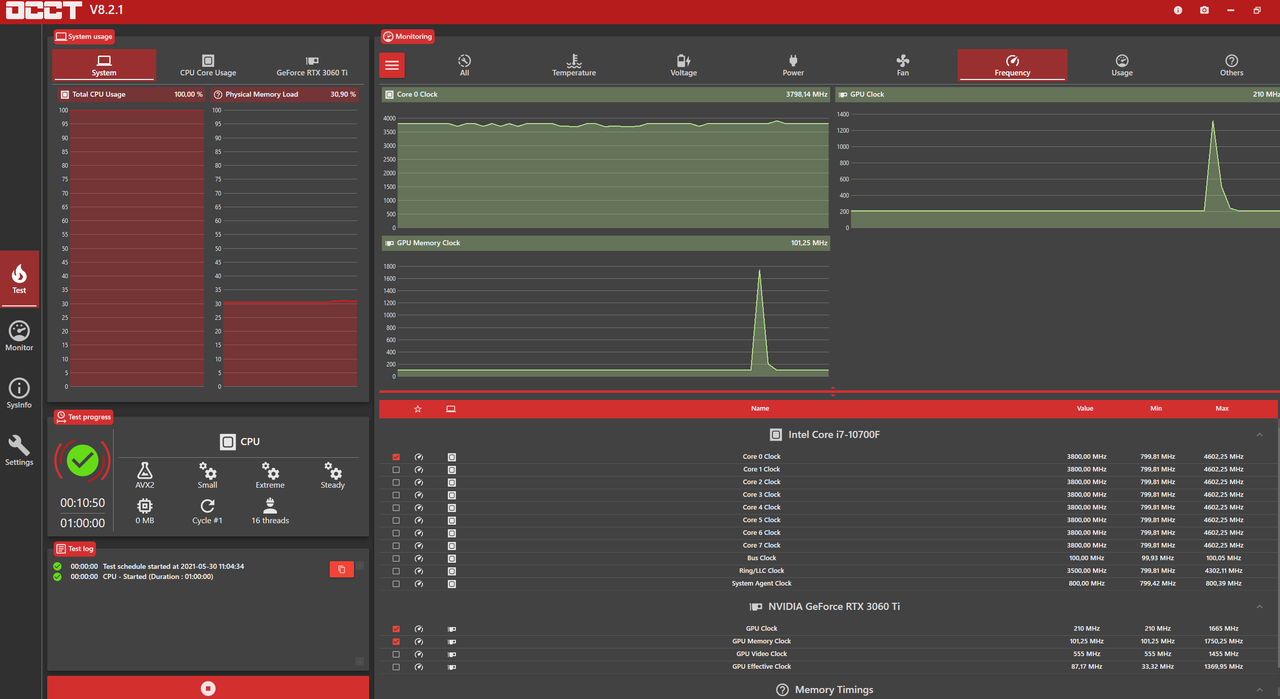The image size is (1280, 699).
Task: Collapse the Intel Core i7-10700F sensor group
Action: (x=1260, y=435)
